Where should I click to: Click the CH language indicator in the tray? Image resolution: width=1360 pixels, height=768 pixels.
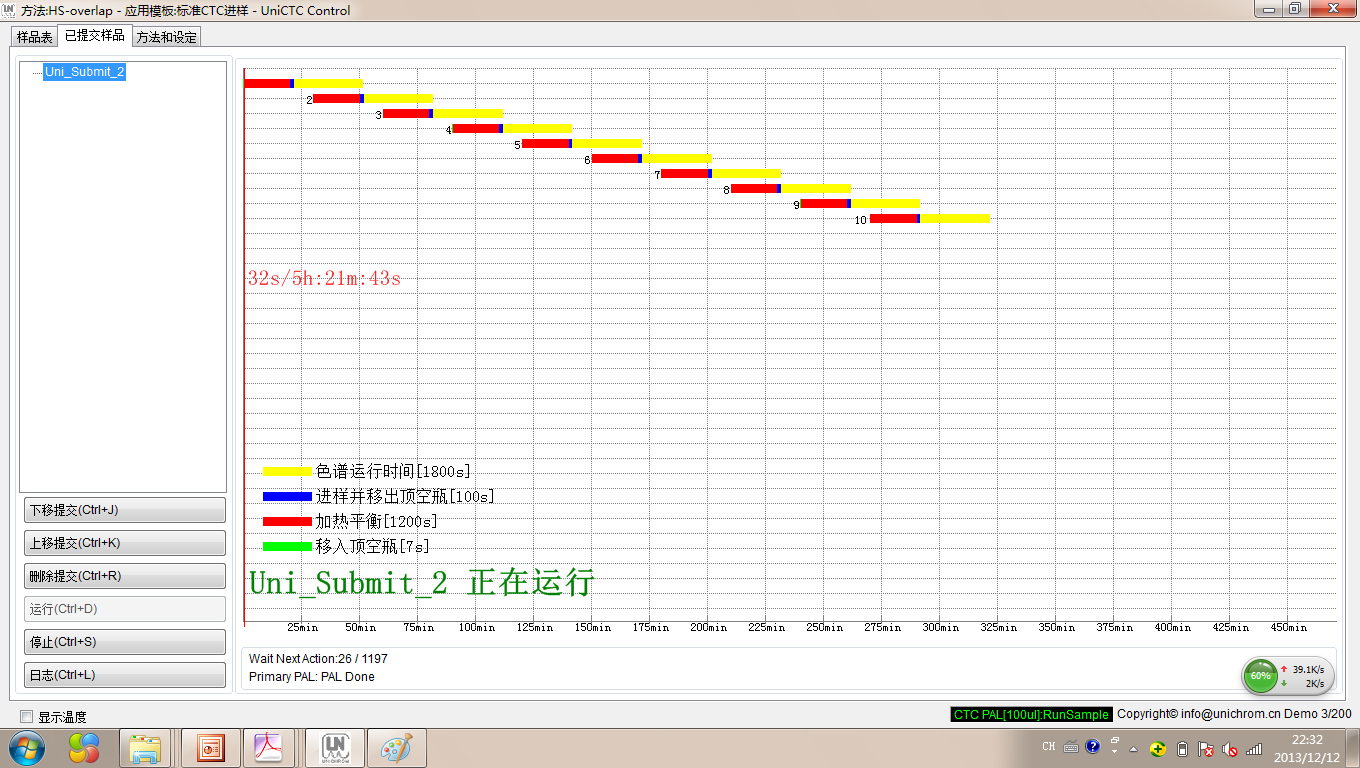coord(1049,747)
